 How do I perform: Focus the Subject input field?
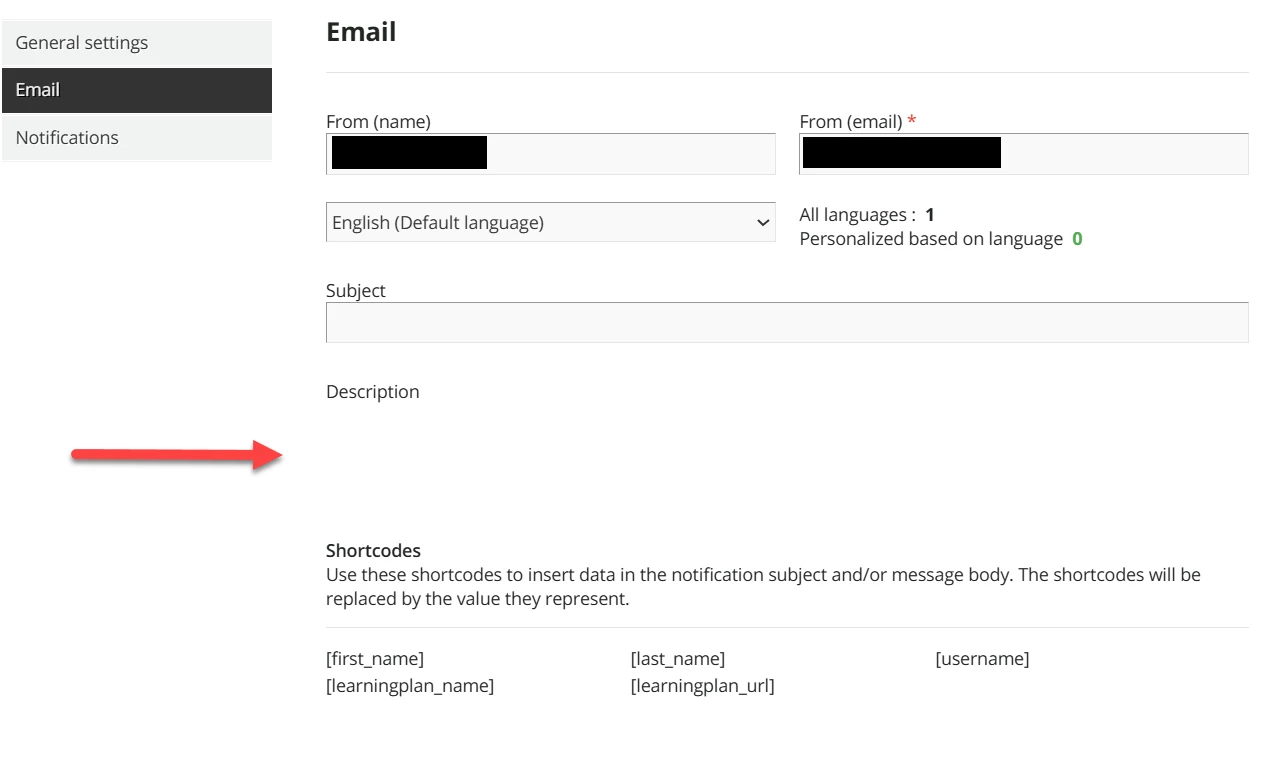coord(786,323)
